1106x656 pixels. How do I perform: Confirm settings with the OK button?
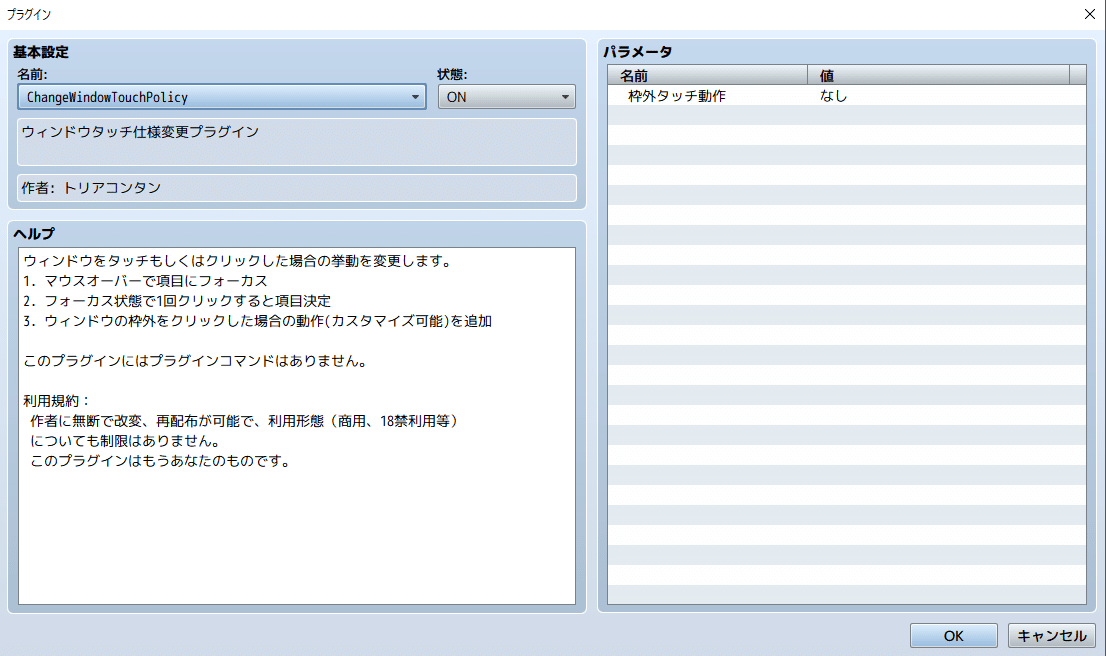point(952,635)
